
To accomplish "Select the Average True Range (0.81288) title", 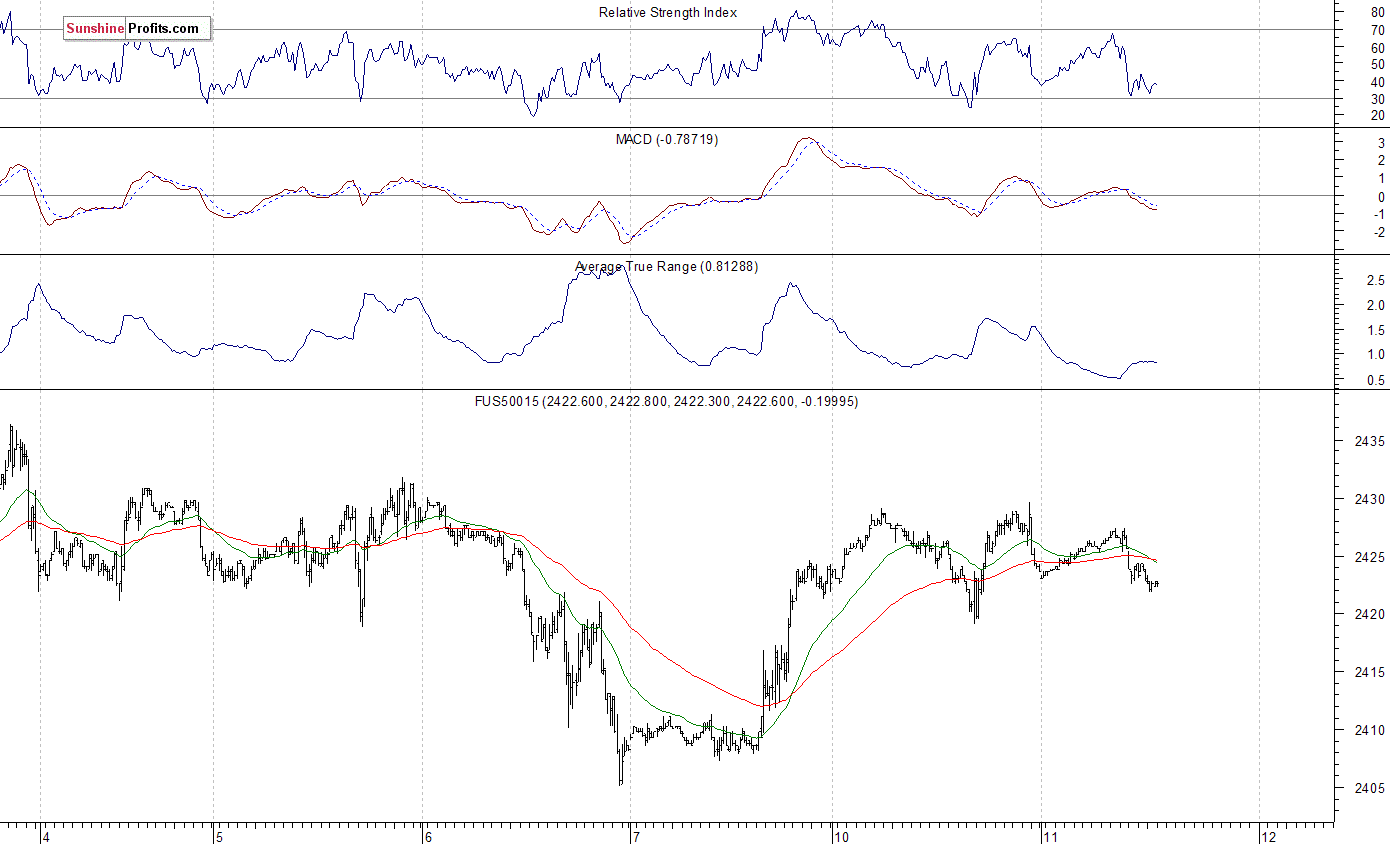I will tap(667, 267).
